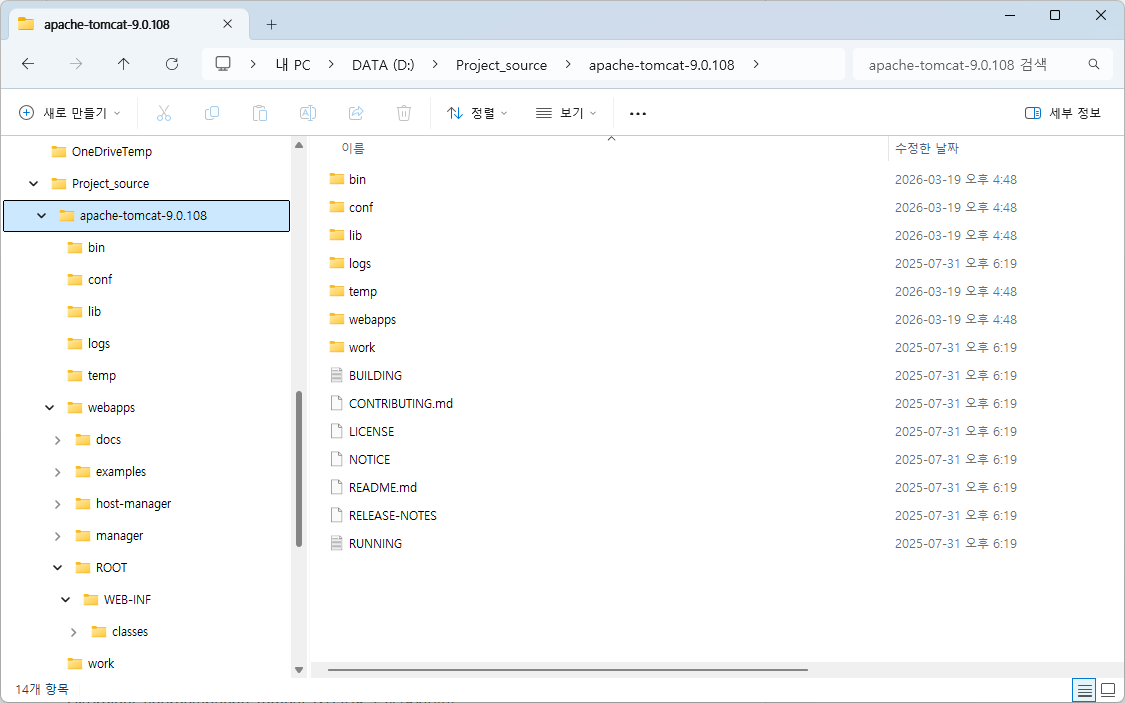Switch to details list view icon
This screenshot has height=703, width=1125.
tap(1085, 690)
